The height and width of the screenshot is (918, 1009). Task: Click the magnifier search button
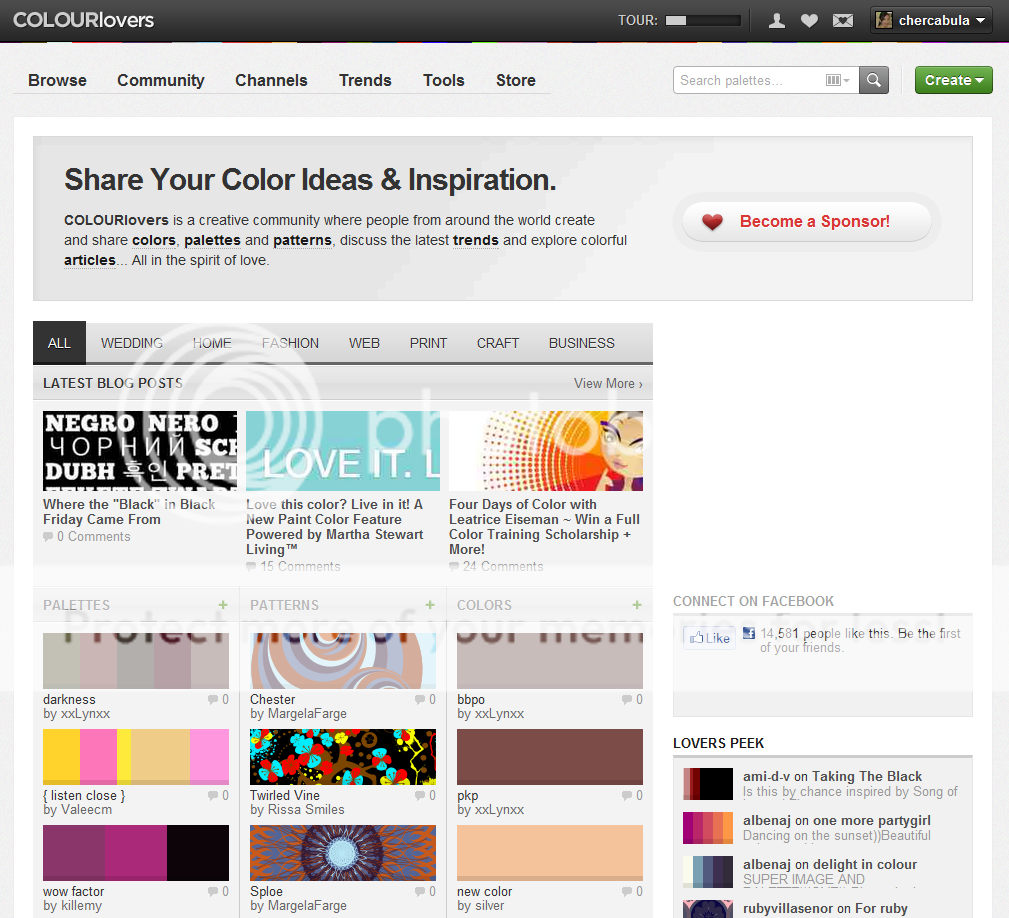[x=874, y=80]
